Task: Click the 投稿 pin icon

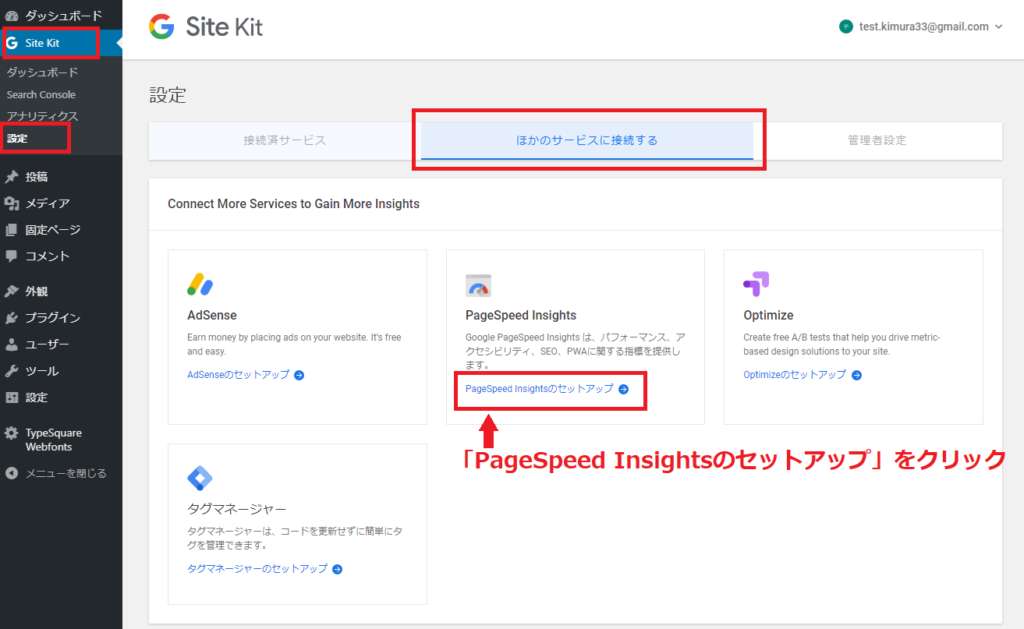Action: click(12, 177)
